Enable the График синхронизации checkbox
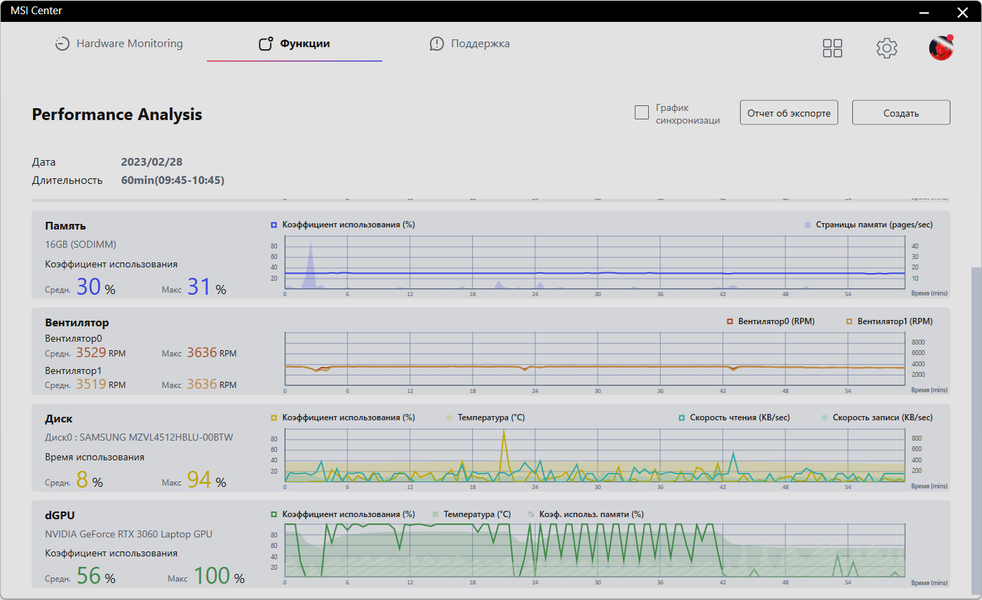This screenshot has width=982, height=600. tap(641, 112)
